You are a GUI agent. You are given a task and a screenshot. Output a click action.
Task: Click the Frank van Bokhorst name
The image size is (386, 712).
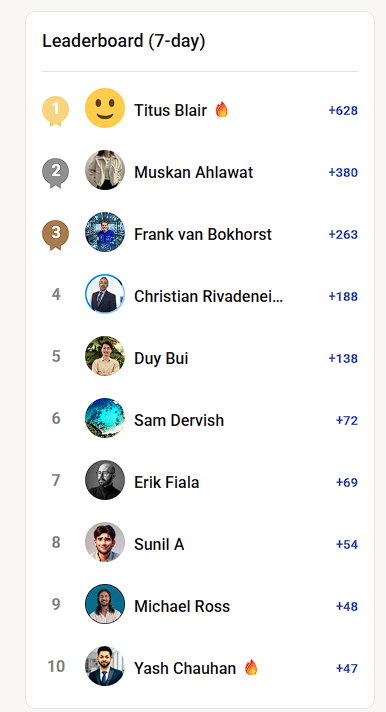pyautogui.click(x=203, y=234)
